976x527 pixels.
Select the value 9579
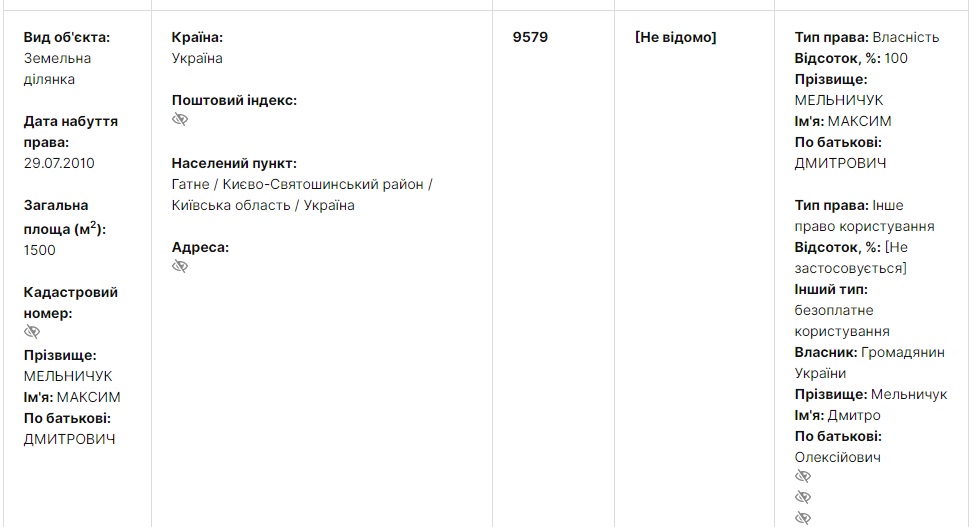coord(530,38)
